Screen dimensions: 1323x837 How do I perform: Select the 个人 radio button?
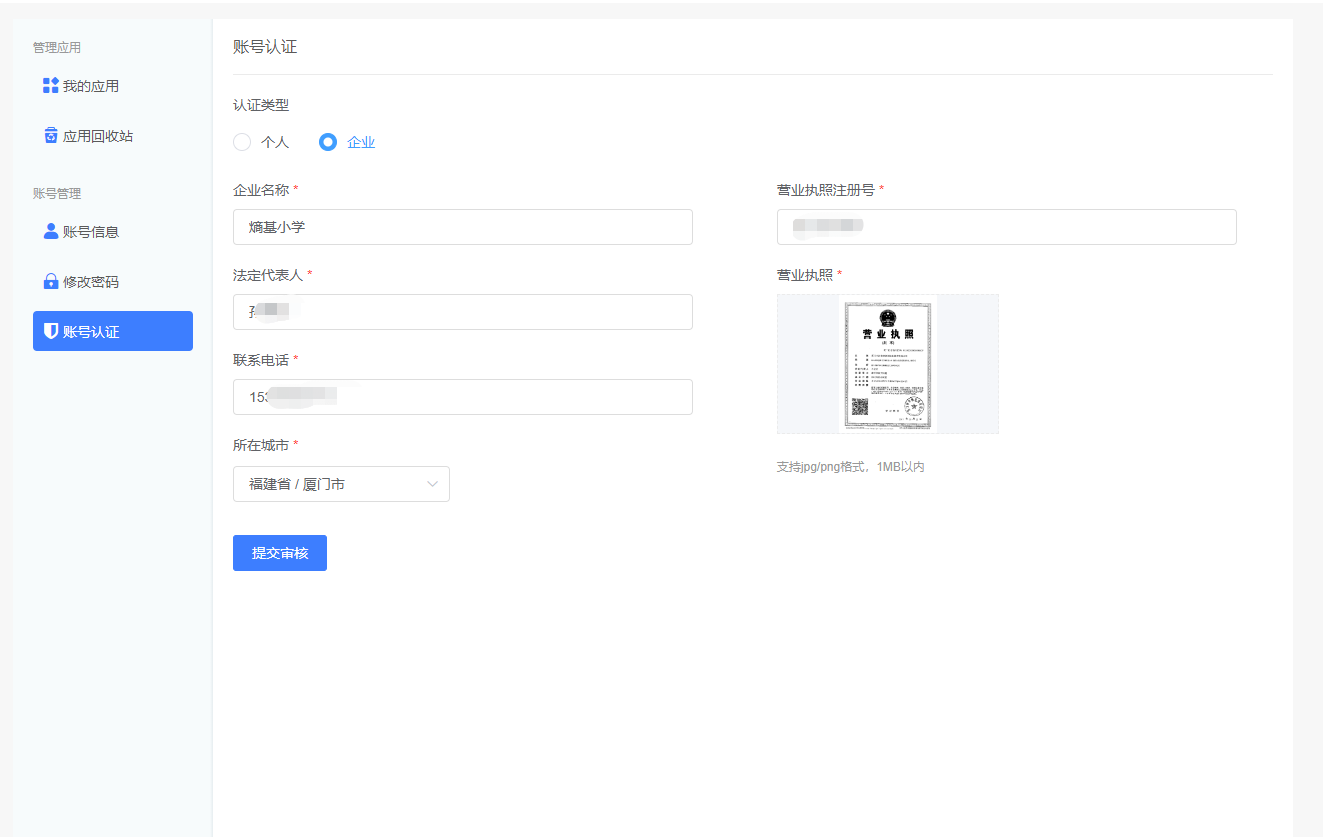241,141
